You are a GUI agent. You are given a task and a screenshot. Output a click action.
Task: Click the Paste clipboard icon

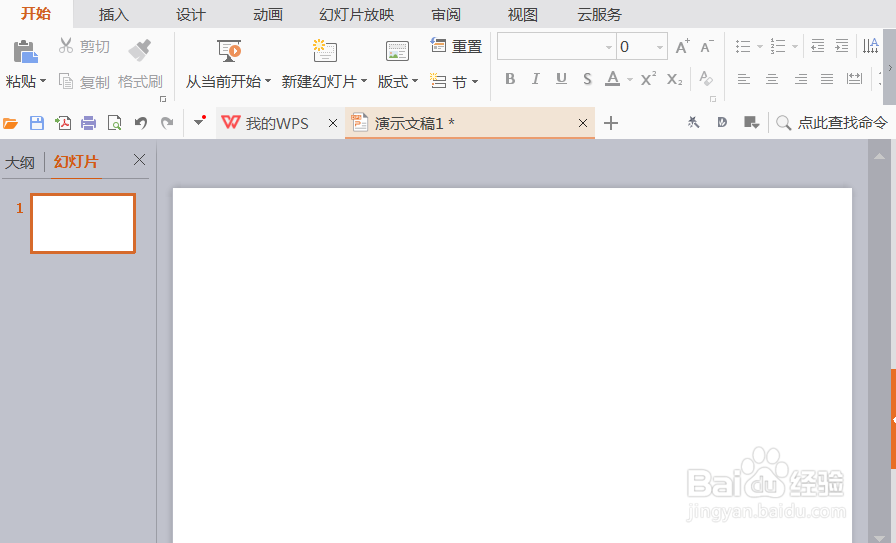coord(26,51)
